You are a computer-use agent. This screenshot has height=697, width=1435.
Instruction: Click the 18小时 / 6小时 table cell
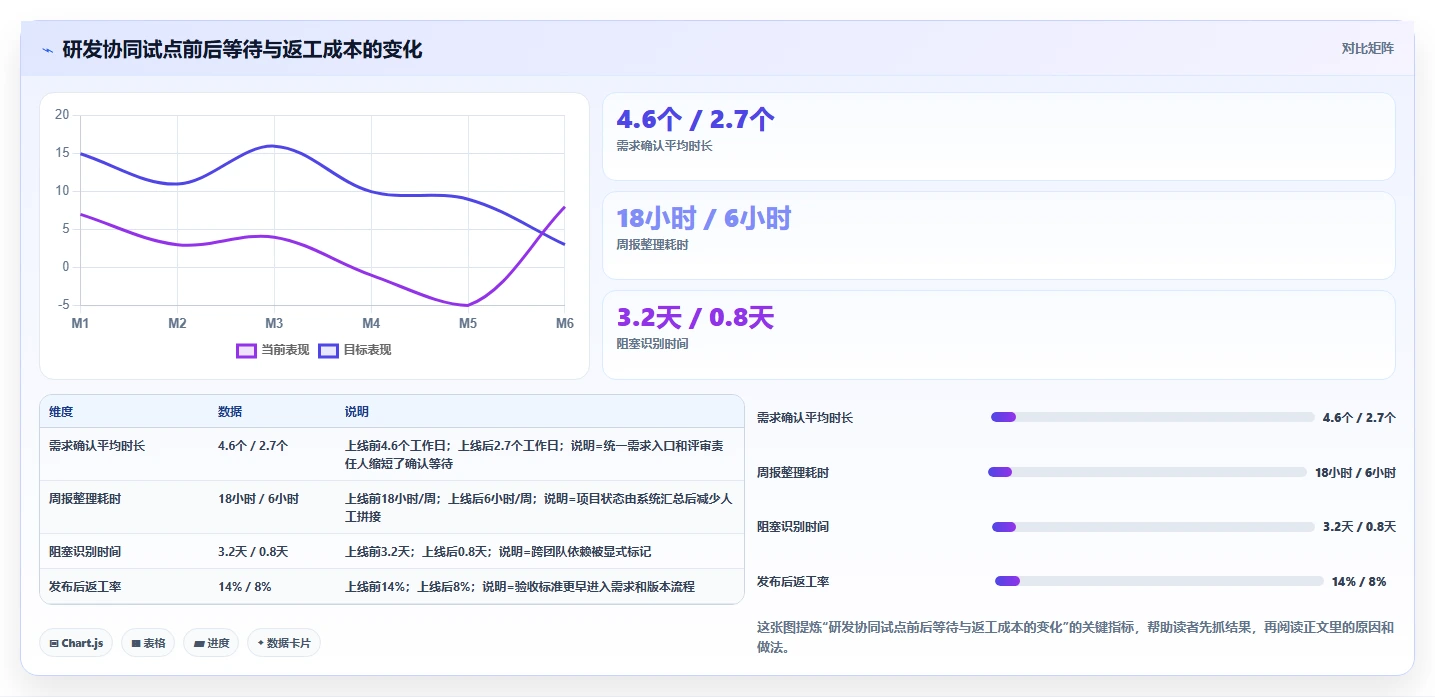258,498
